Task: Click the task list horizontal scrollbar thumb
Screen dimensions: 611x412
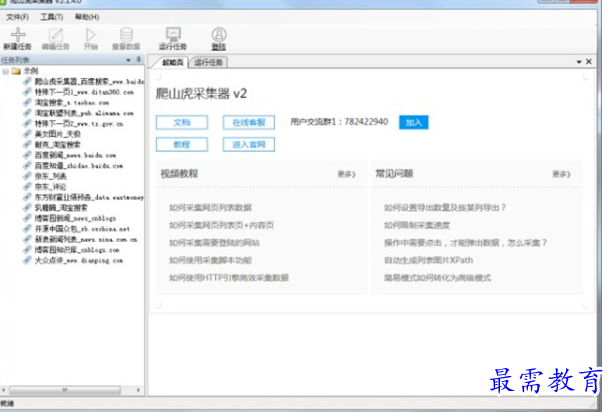Action: click(65, 390)
